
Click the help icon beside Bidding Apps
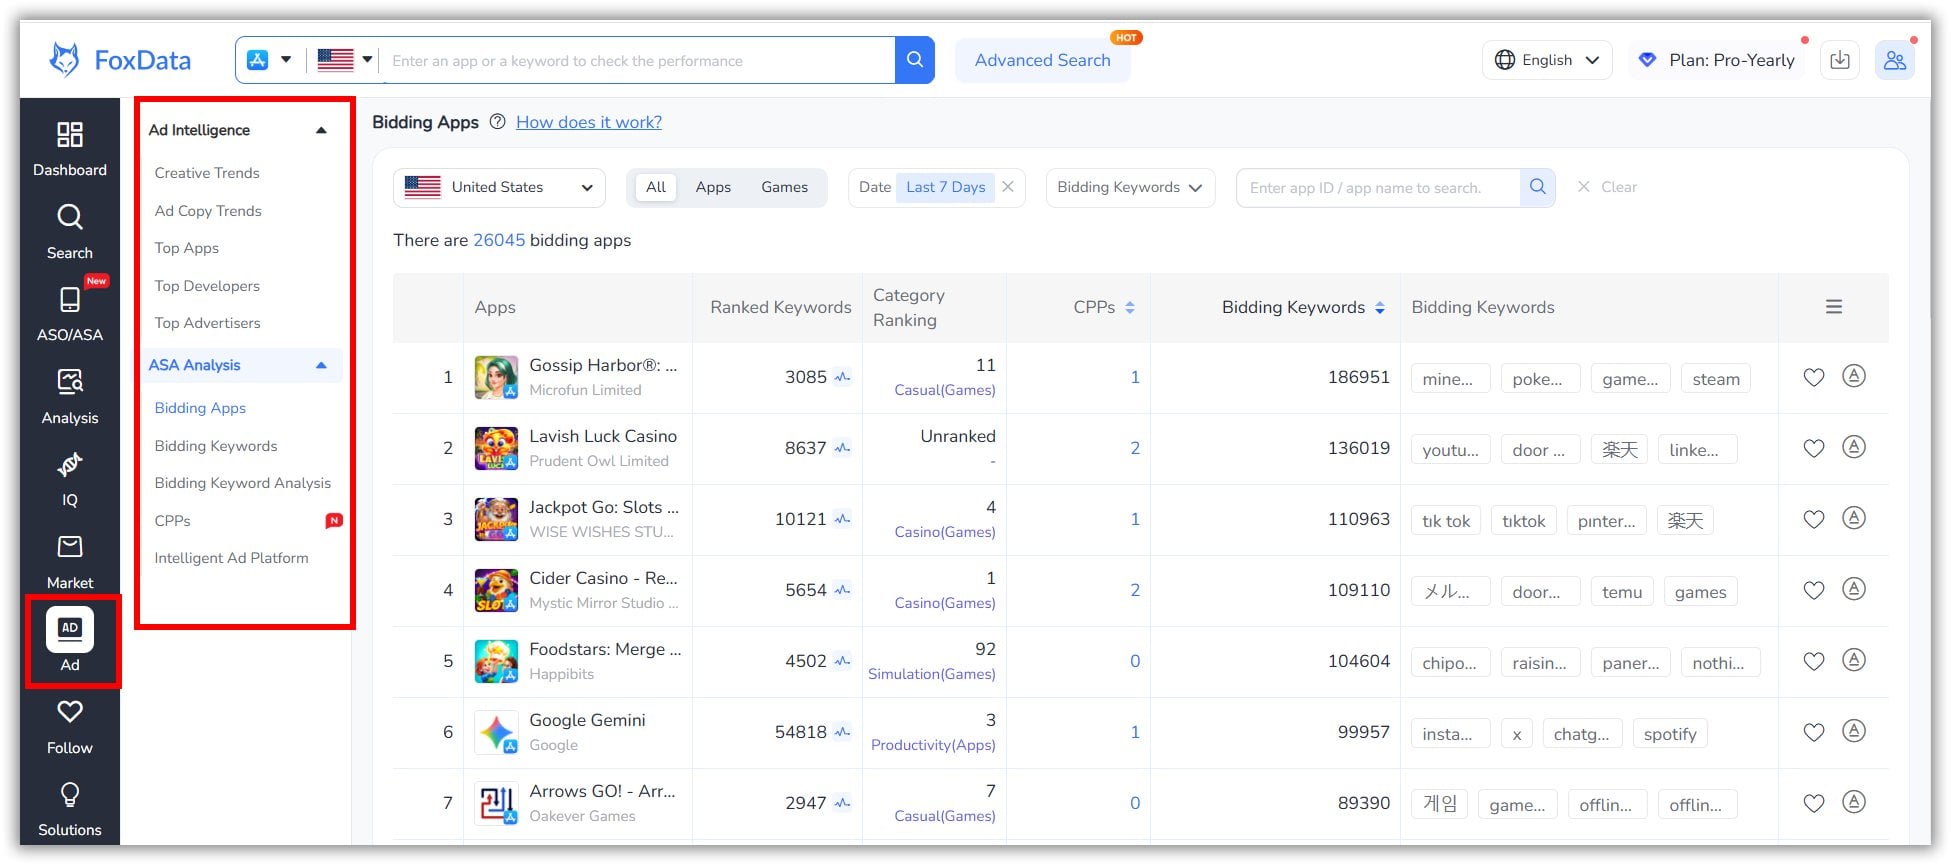point(497,122)
